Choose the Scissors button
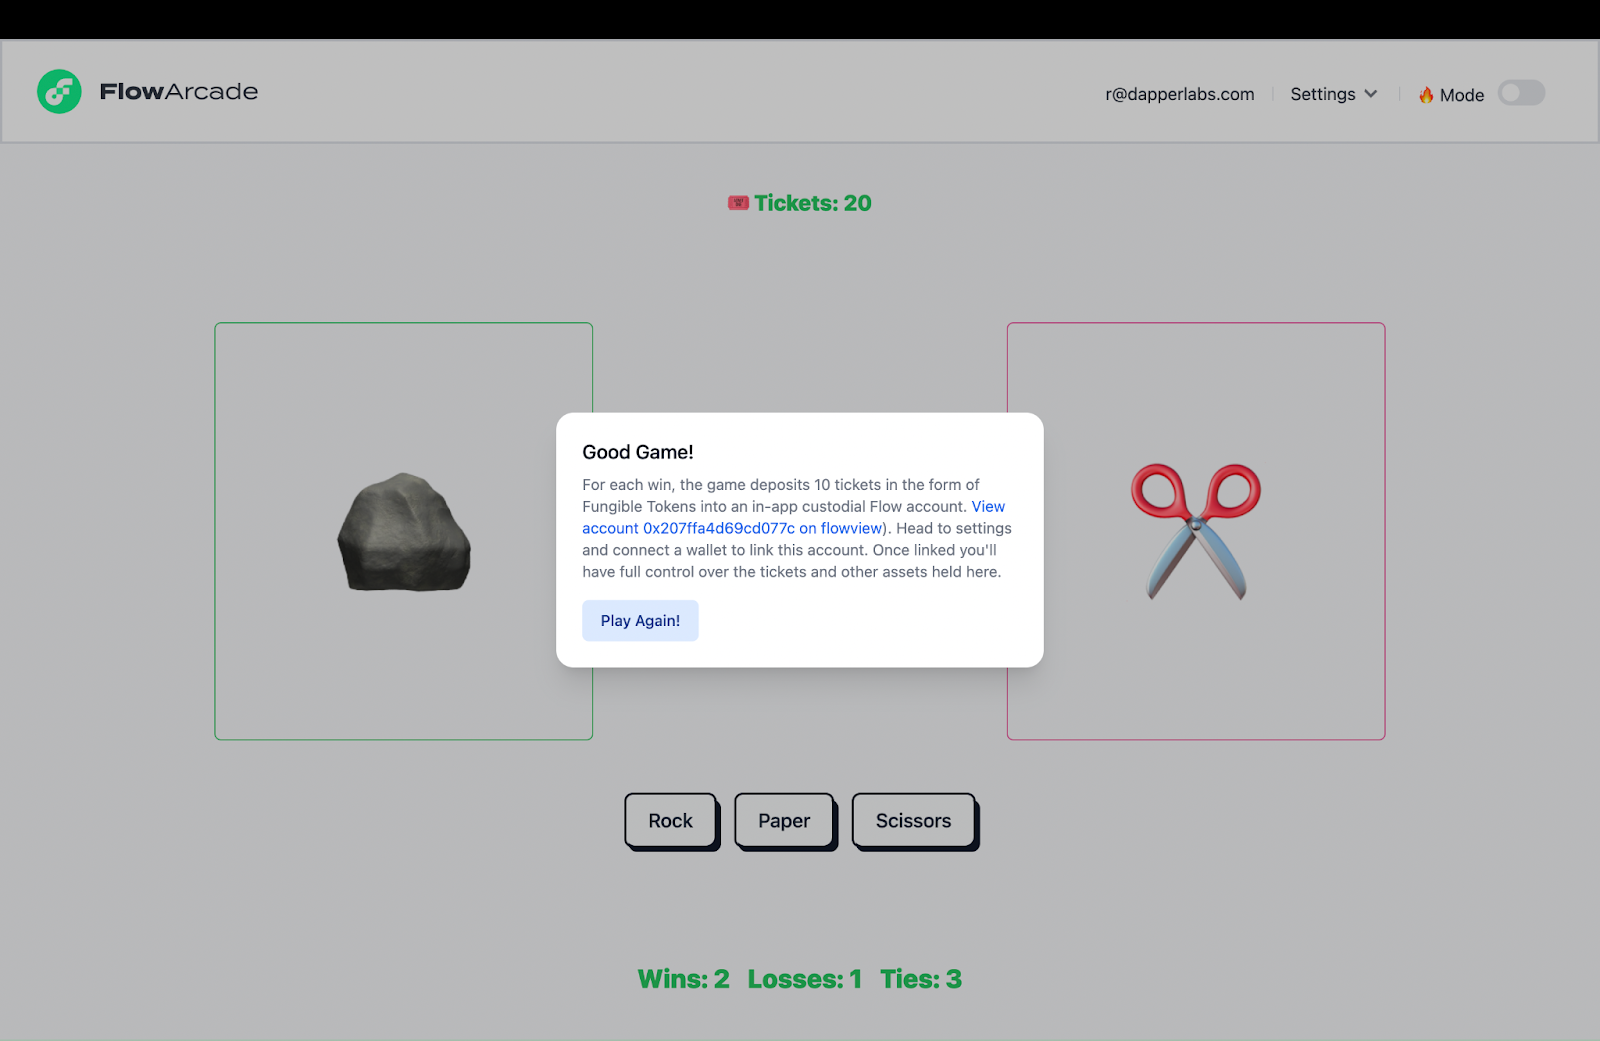 tap(914, 821)
